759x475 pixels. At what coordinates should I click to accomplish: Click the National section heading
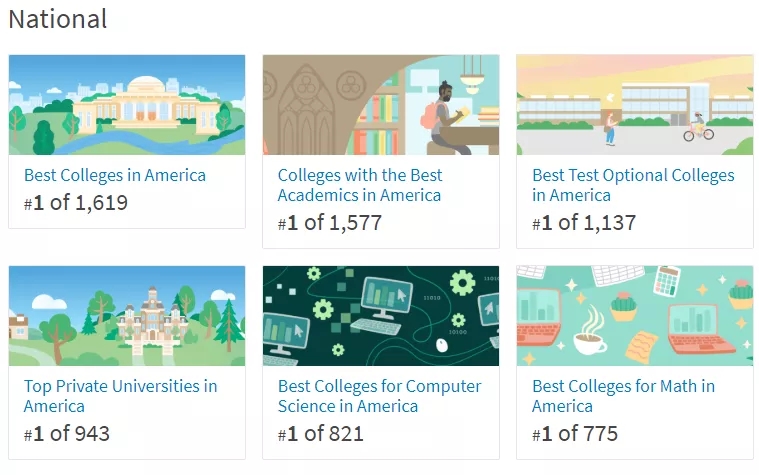coord(57,19)
